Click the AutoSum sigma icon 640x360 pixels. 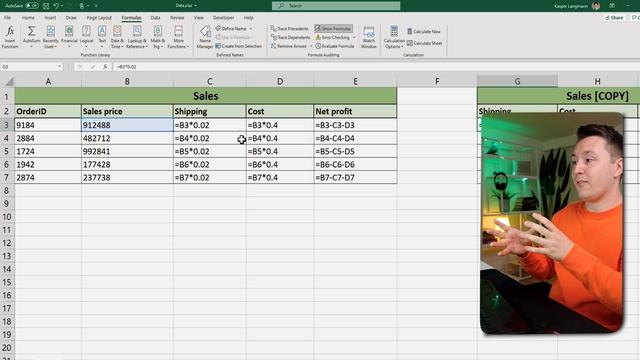click(31, 31)
